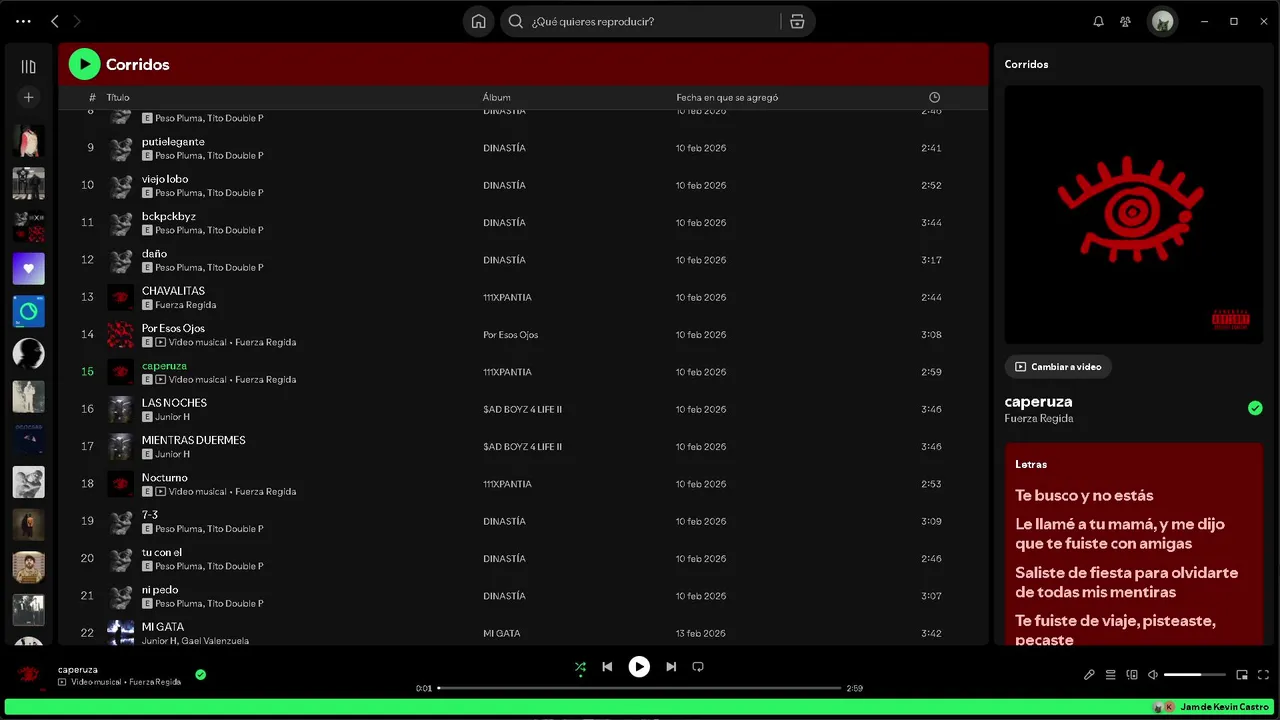Screen dimensions: 1280x720
Task: Click video icon on Nocturno row
Action: tap(161, 492)
